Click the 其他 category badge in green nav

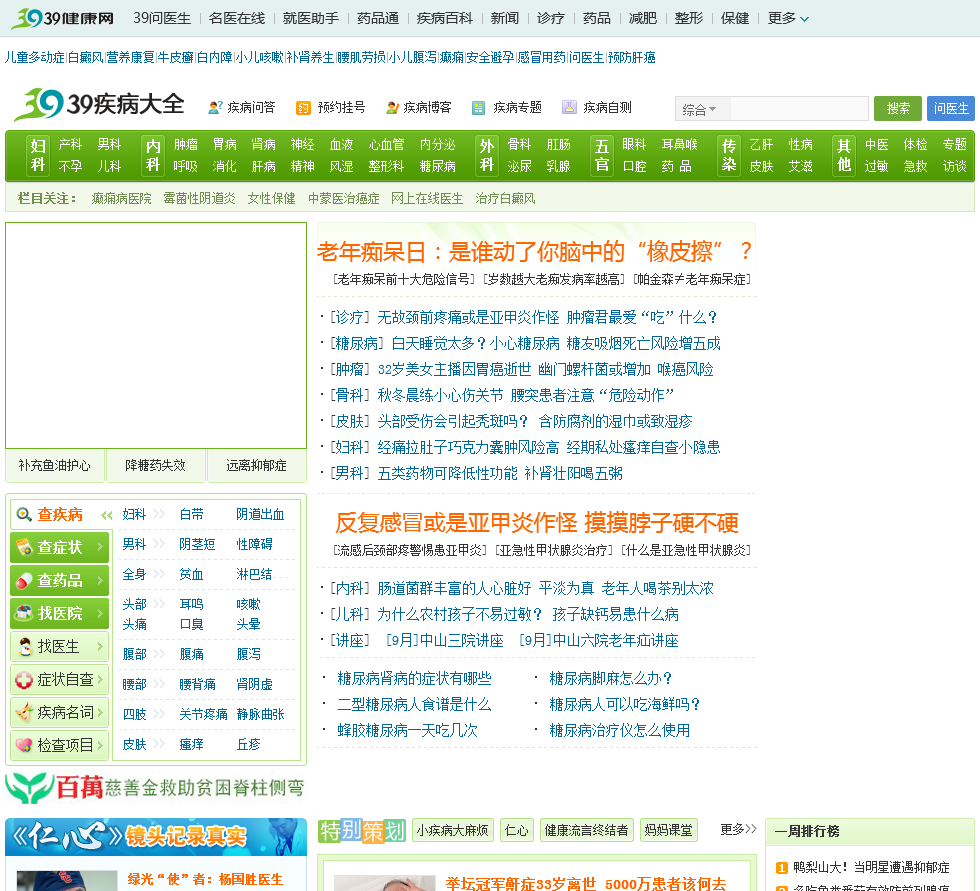click(x=844, y=155)
